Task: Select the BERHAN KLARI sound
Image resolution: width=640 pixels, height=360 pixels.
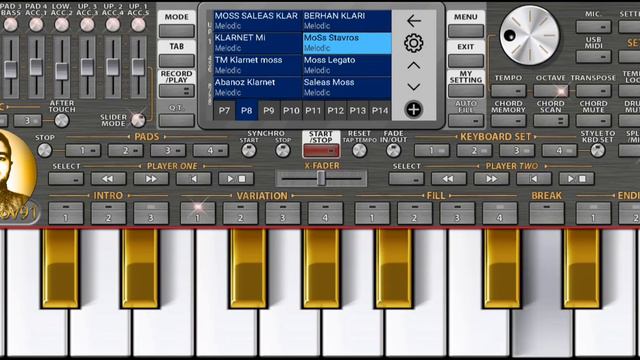Action: 347,21
